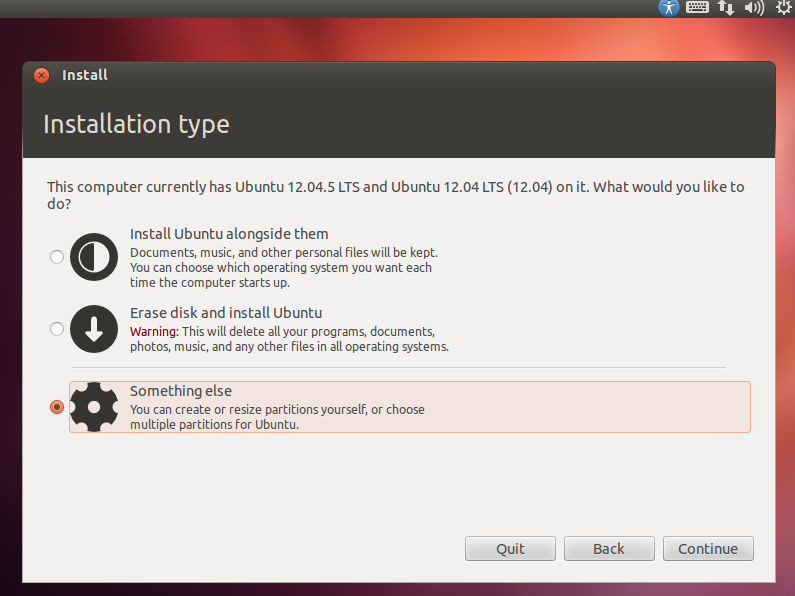
Task: Click the red 'Warning:' label
Action: pos(154,332)
